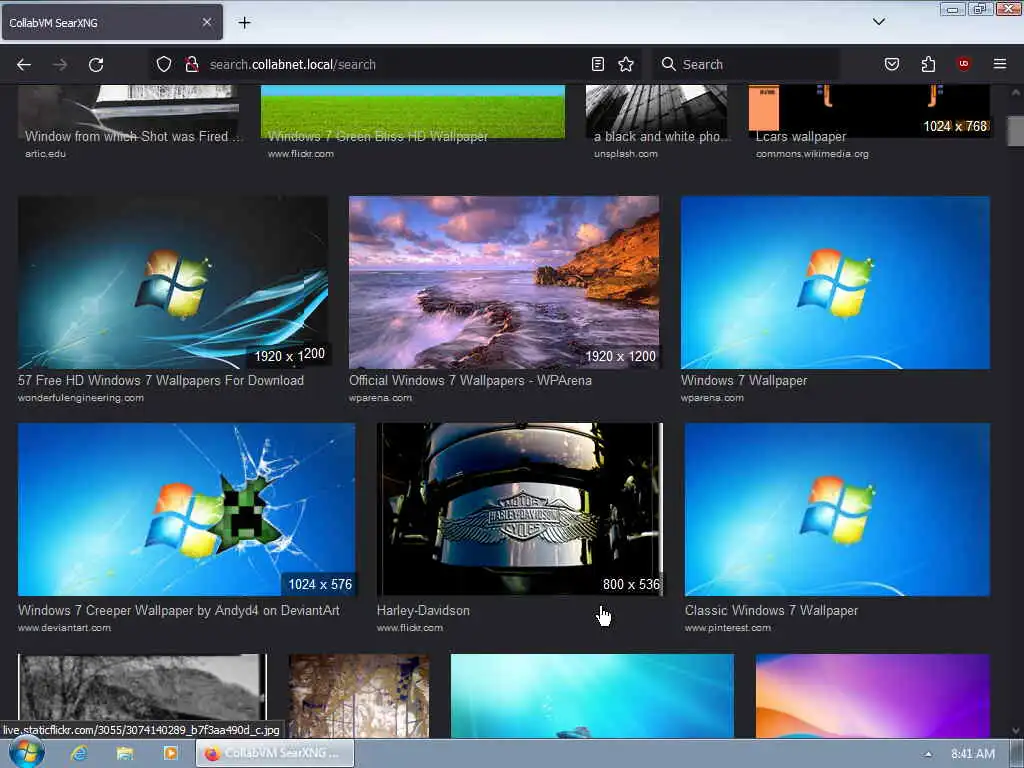Click unsplash.com source text
Image resolution: width=1024 pixels, height=768 pixels.
point(626,154)
